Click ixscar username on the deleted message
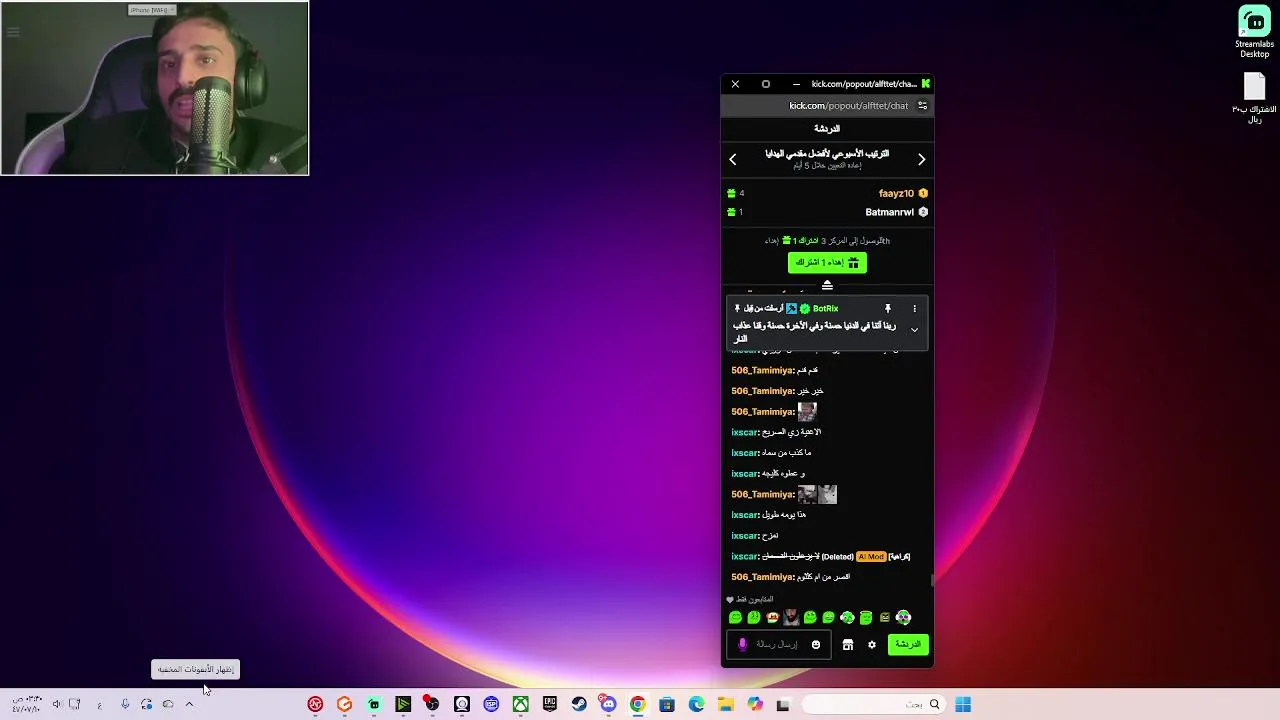The image size is (1280, 720). click(x=745, y=556)
